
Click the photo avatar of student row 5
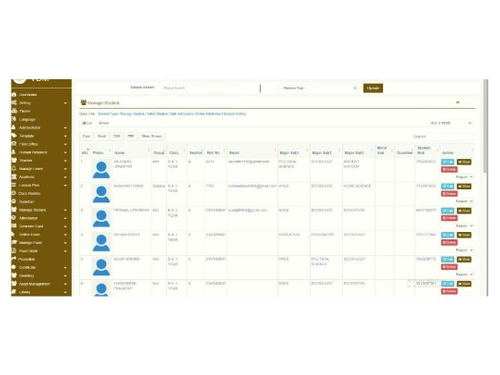[101, 267]
